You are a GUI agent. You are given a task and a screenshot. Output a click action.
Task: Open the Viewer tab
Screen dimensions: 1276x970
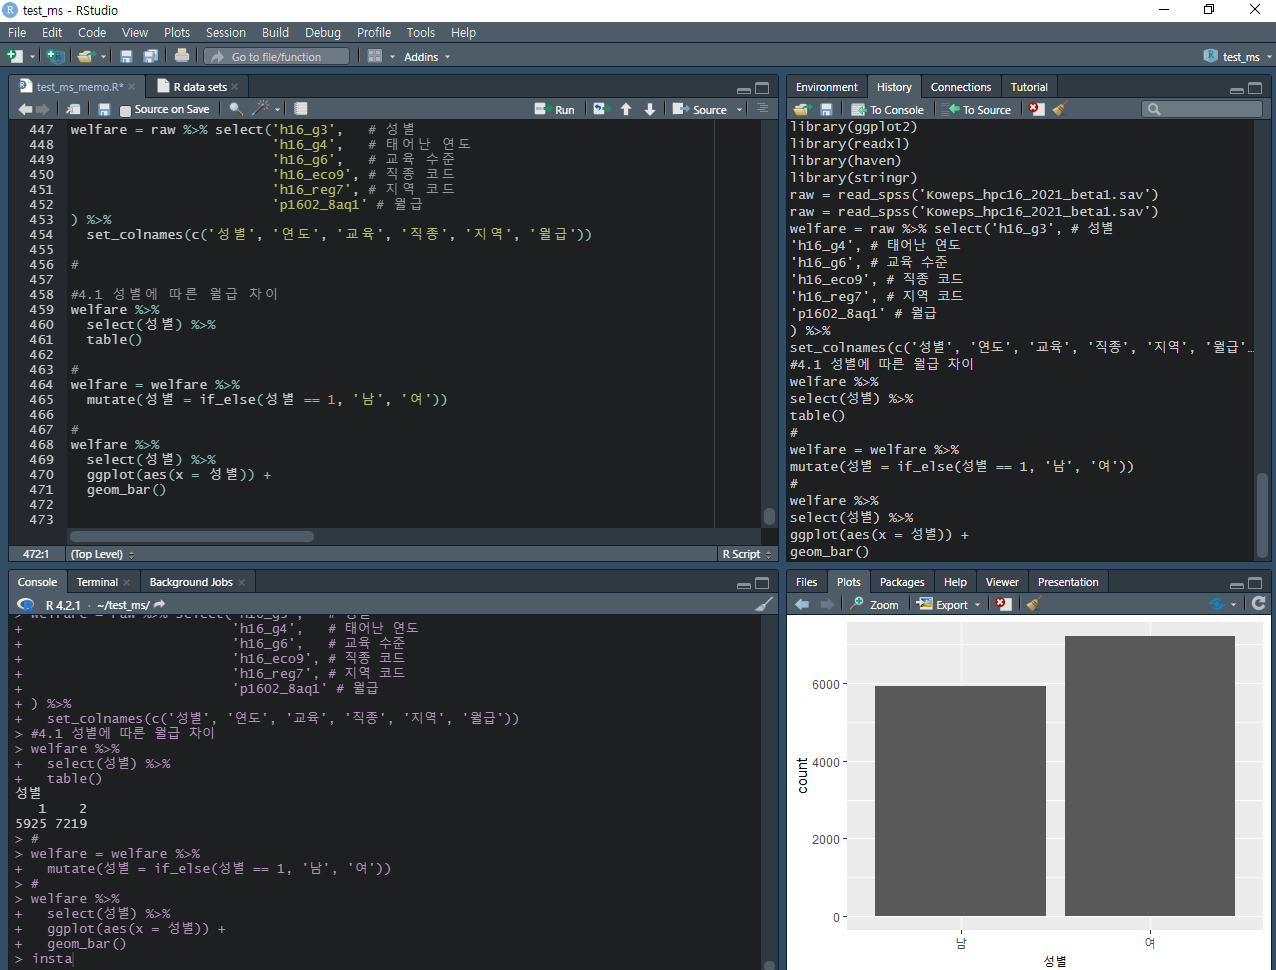[x=1002, y=582]
